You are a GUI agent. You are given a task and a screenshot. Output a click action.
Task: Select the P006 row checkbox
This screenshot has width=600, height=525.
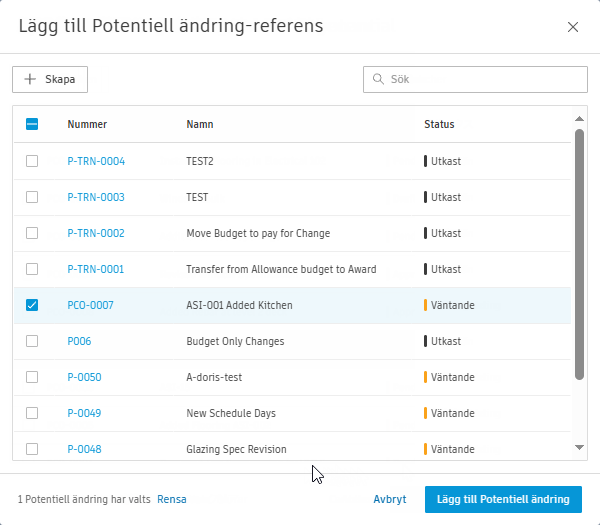point(32,341)
